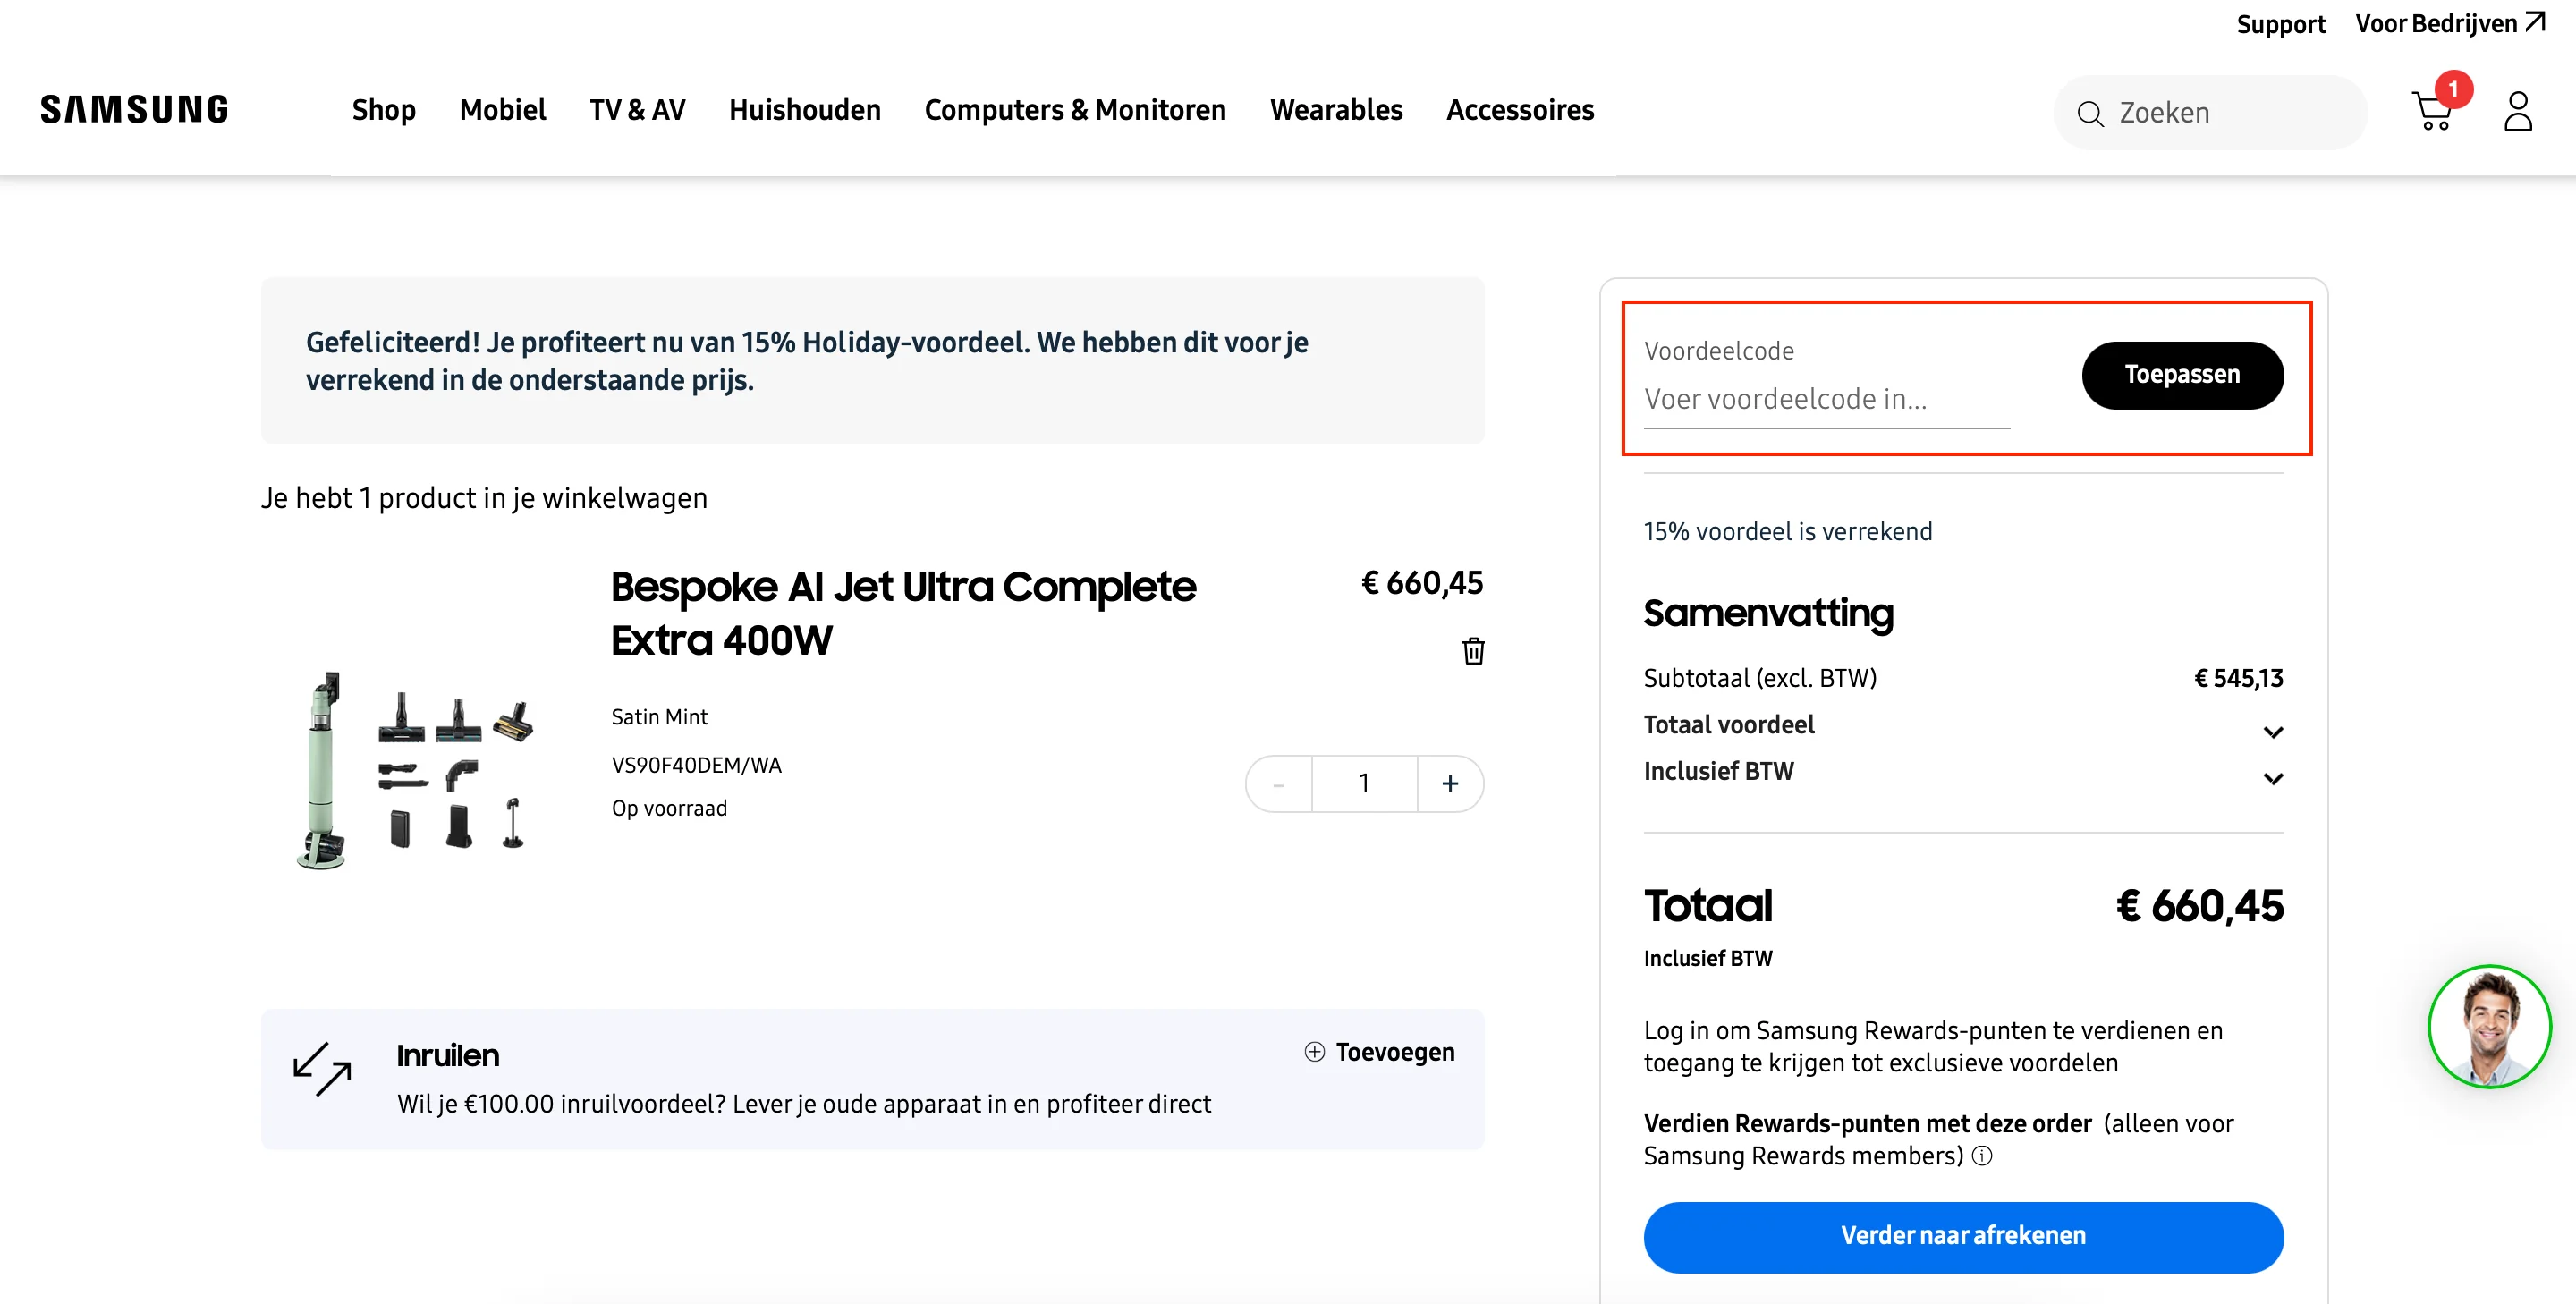The image size is (2576, 1304).
Task: Delete the vacuum using the trash icon
Action: 1472,650
